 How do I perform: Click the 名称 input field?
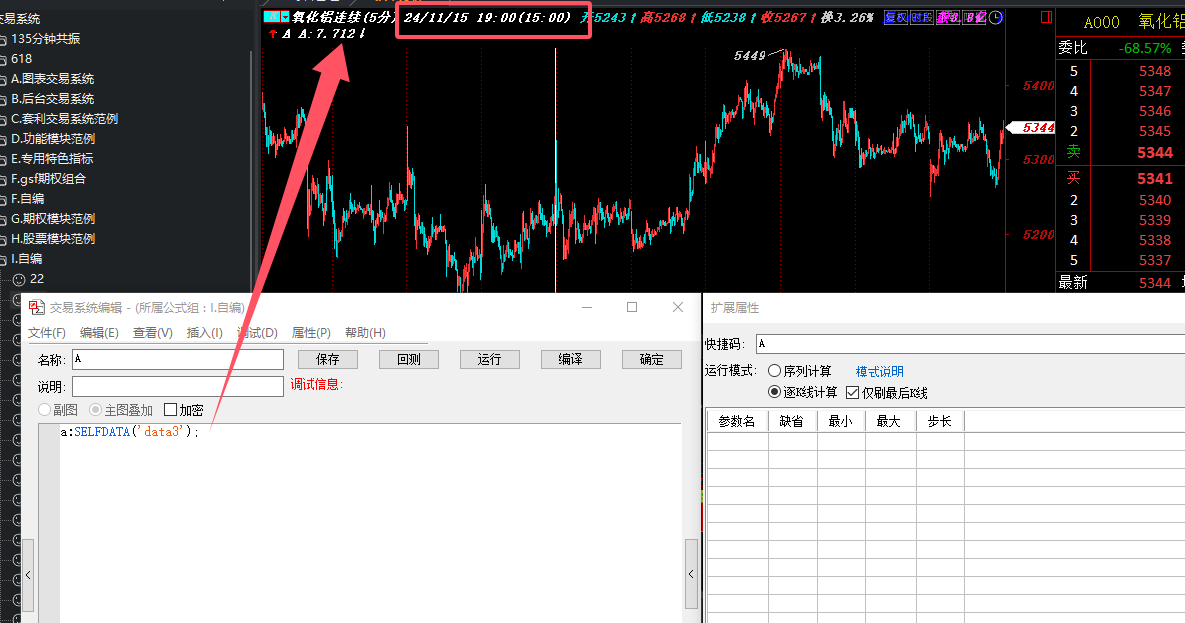coord(178,359)
